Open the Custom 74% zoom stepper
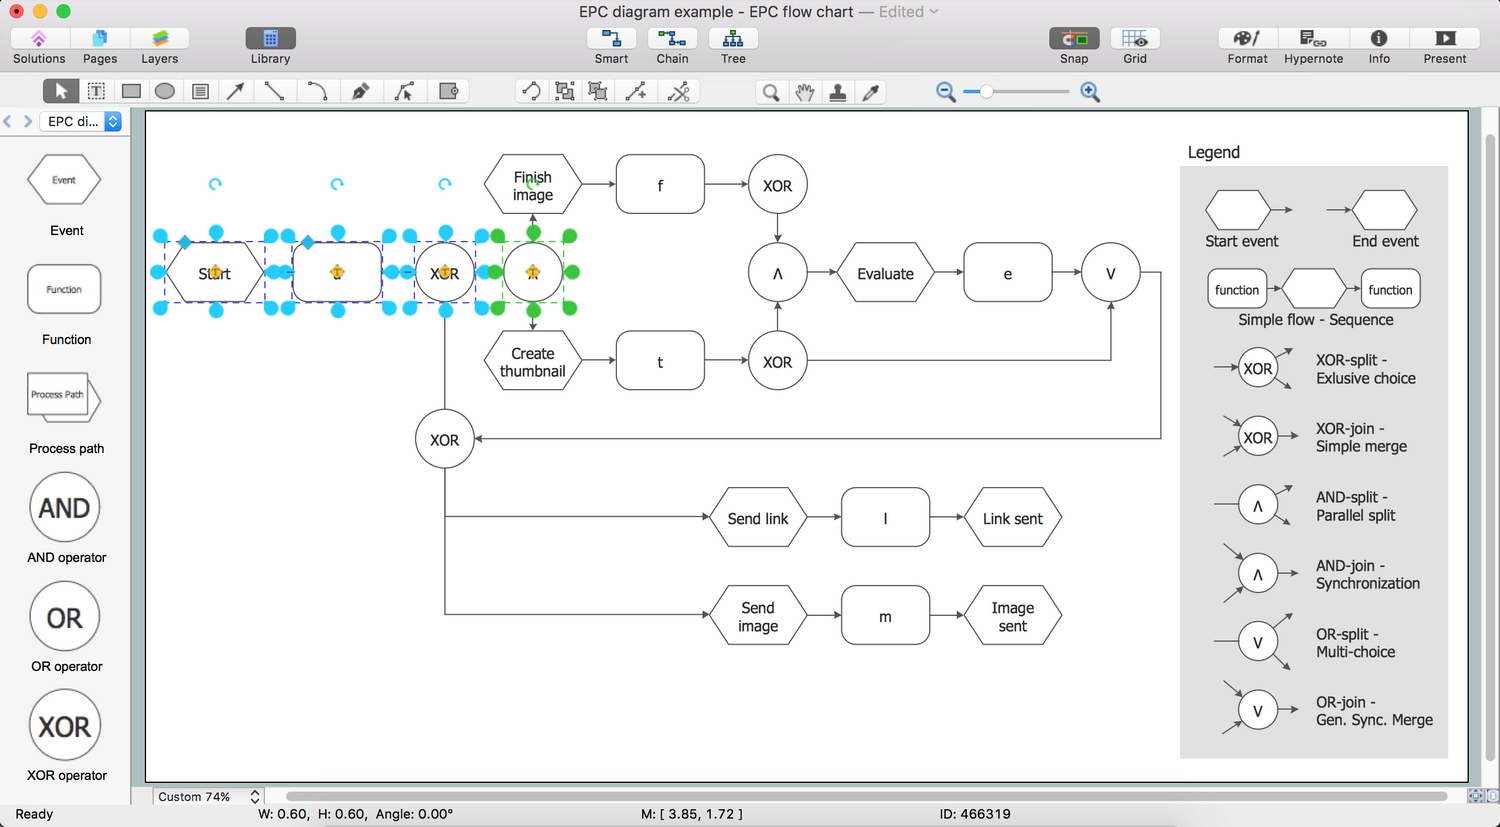This screenshot has height=827, width=1500. tap(255, 797)
